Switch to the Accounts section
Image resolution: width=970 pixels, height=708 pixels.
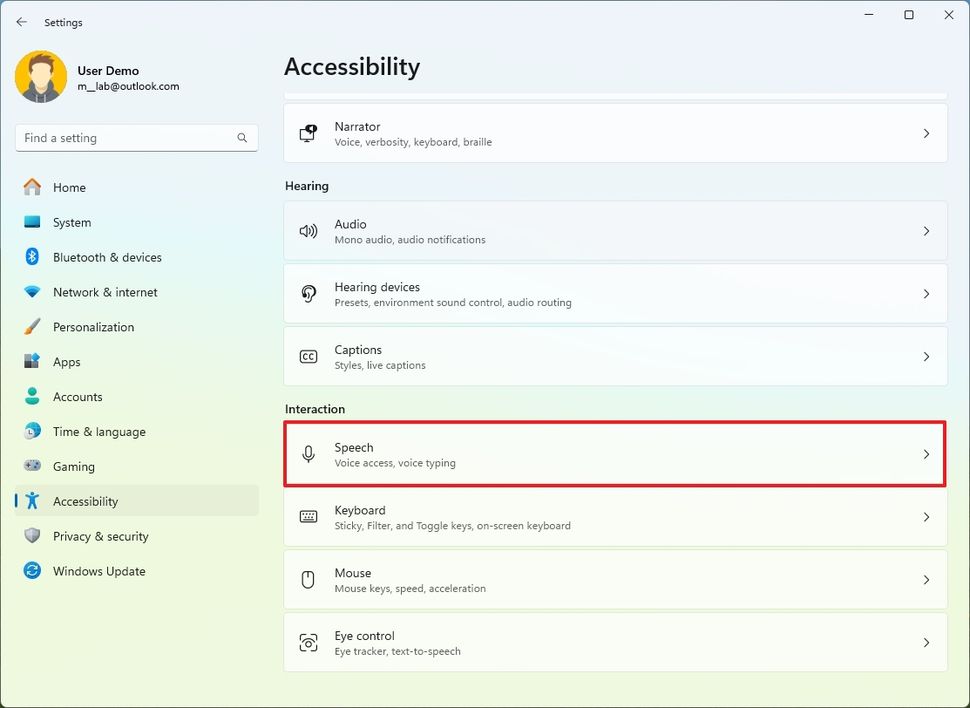click(78, 396)
